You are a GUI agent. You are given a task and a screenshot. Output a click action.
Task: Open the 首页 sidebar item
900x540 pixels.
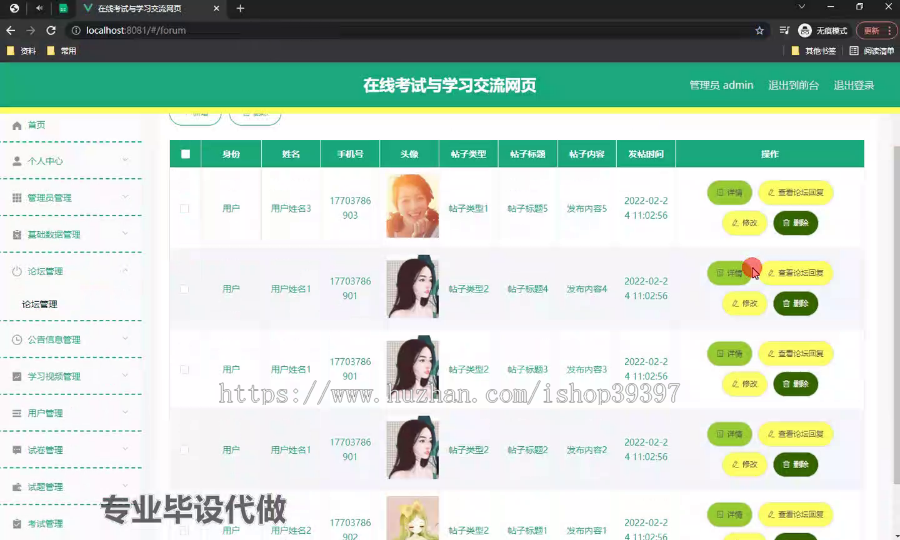pyautogui.click(x=71, y=125)
